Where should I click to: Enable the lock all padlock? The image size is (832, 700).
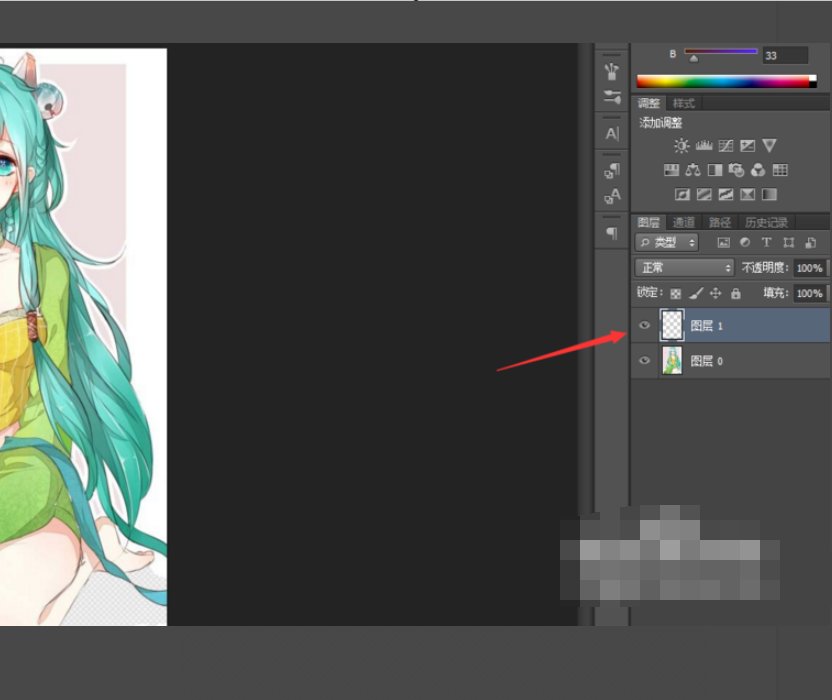[735, 292]
